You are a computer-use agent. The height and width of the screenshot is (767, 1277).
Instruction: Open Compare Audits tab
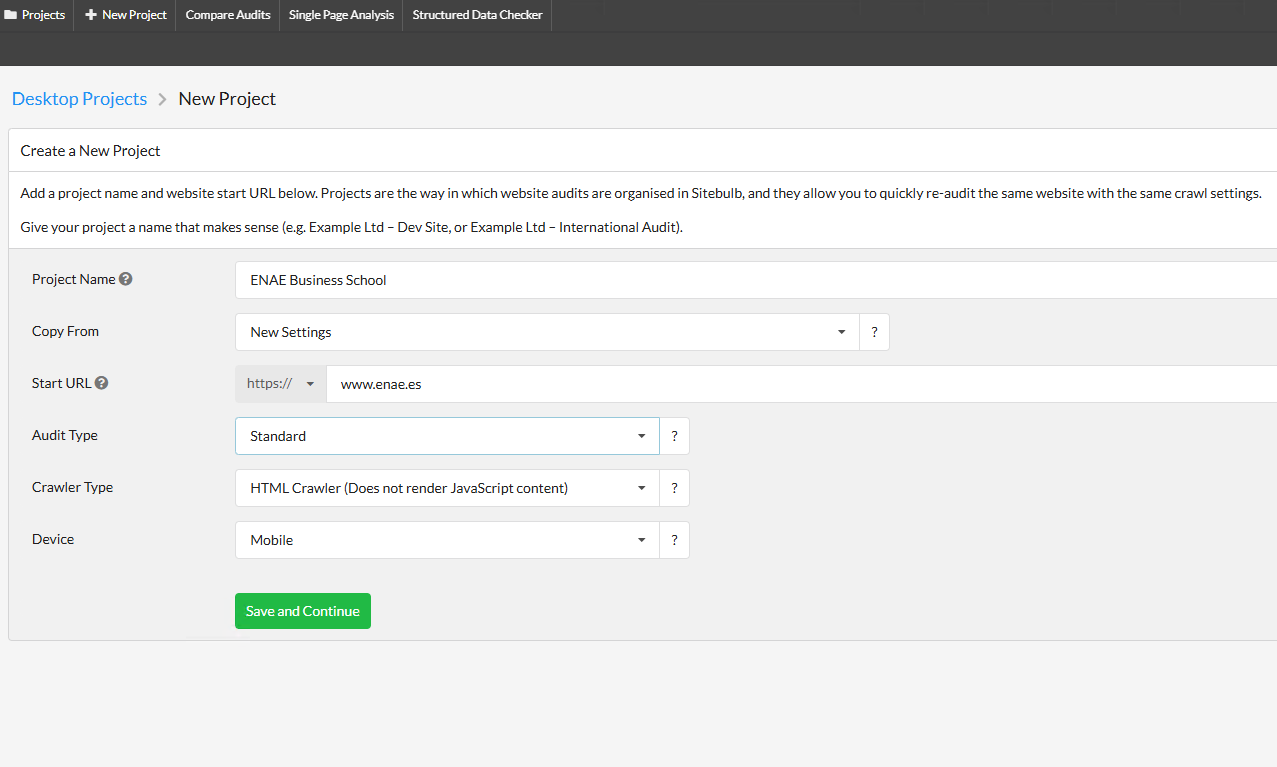(228, 15)
